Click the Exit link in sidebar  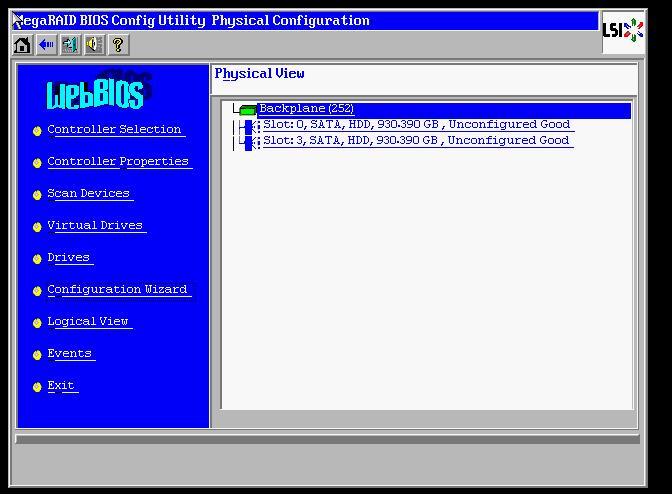[61, 386]
